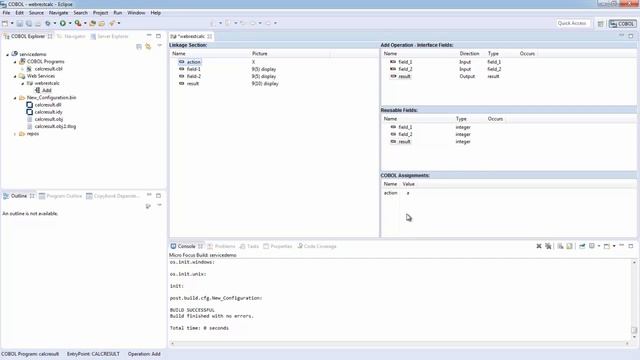This screenshot has height=360, width=640.
Task: Switch to the Problems tab
Action: 221,246
